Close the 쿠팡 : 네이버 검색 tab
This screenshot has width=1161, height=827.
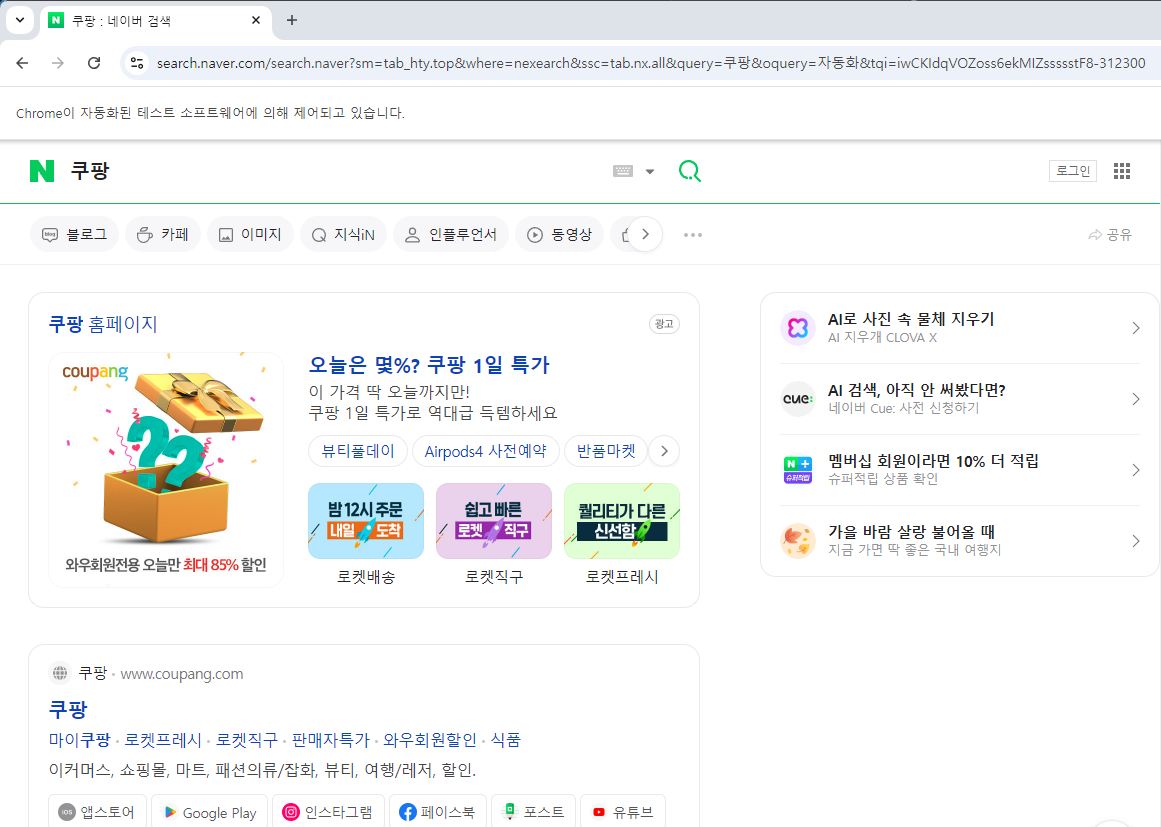(256, 20)
